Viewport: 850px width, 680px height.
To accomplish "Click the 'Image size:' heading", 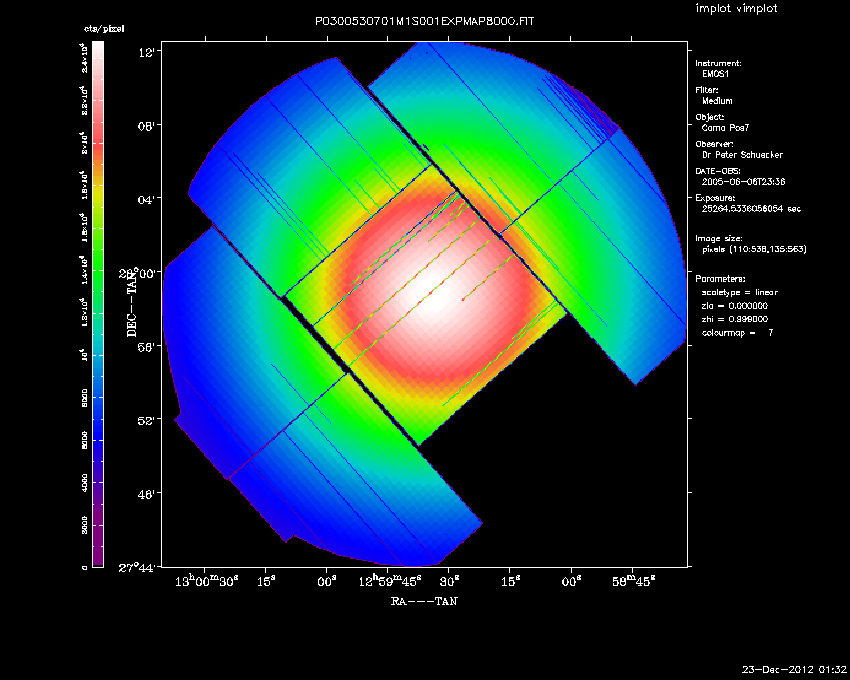I will coord(719,239).
